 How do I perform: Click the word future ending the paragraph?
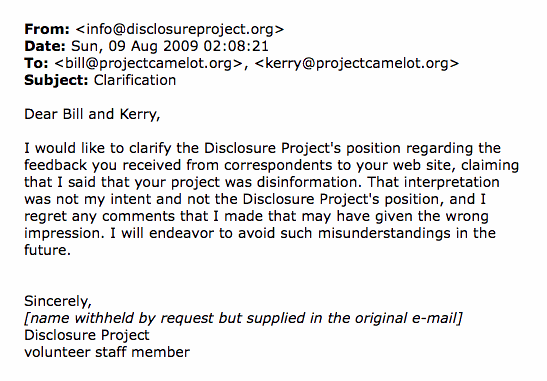pos(47,250)
